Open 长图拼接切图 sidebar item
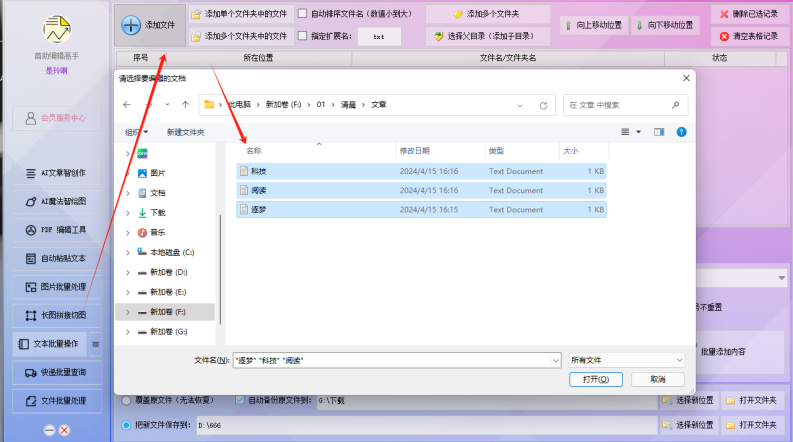 [57, 316]
